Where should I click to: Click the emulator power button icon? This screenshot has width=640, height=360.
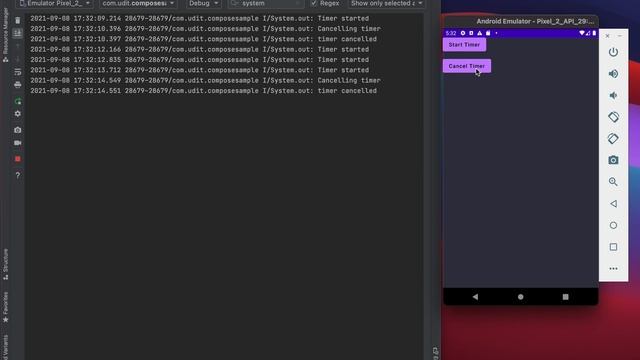pyautogui.click(x=613, y=52)
